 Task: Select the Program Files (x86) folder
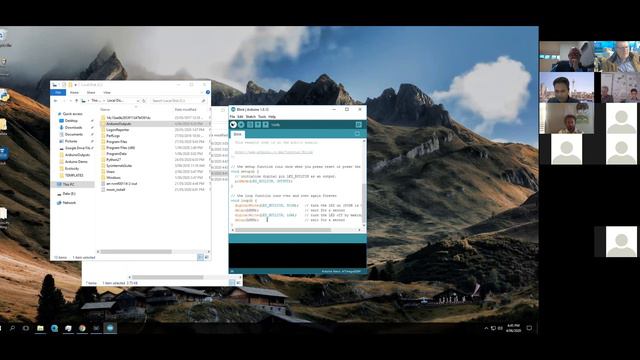[x=155, y=148]
